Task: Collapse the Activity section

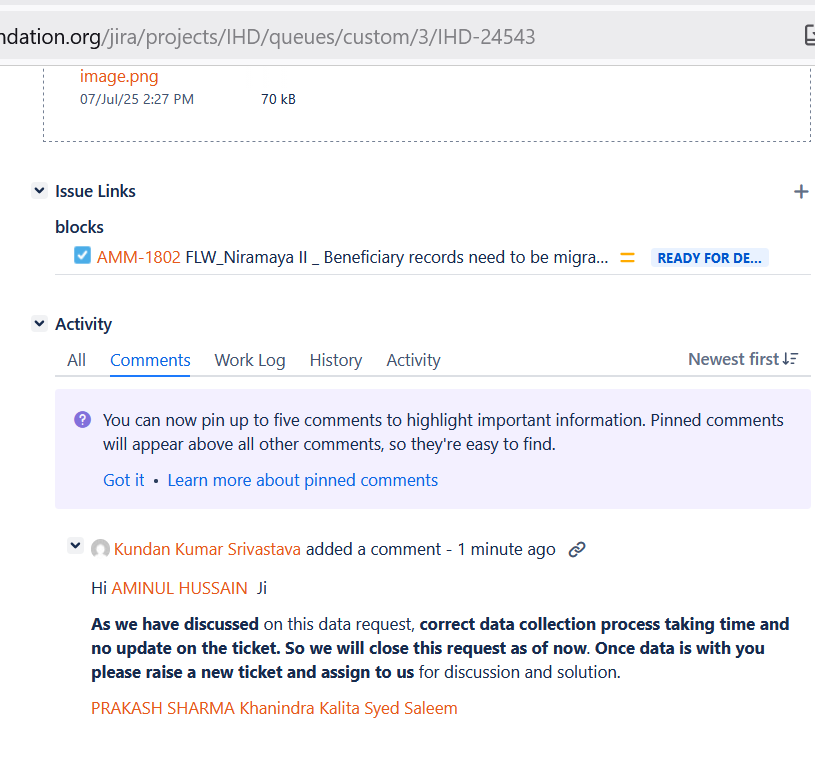Action: (x=39, y=324)
